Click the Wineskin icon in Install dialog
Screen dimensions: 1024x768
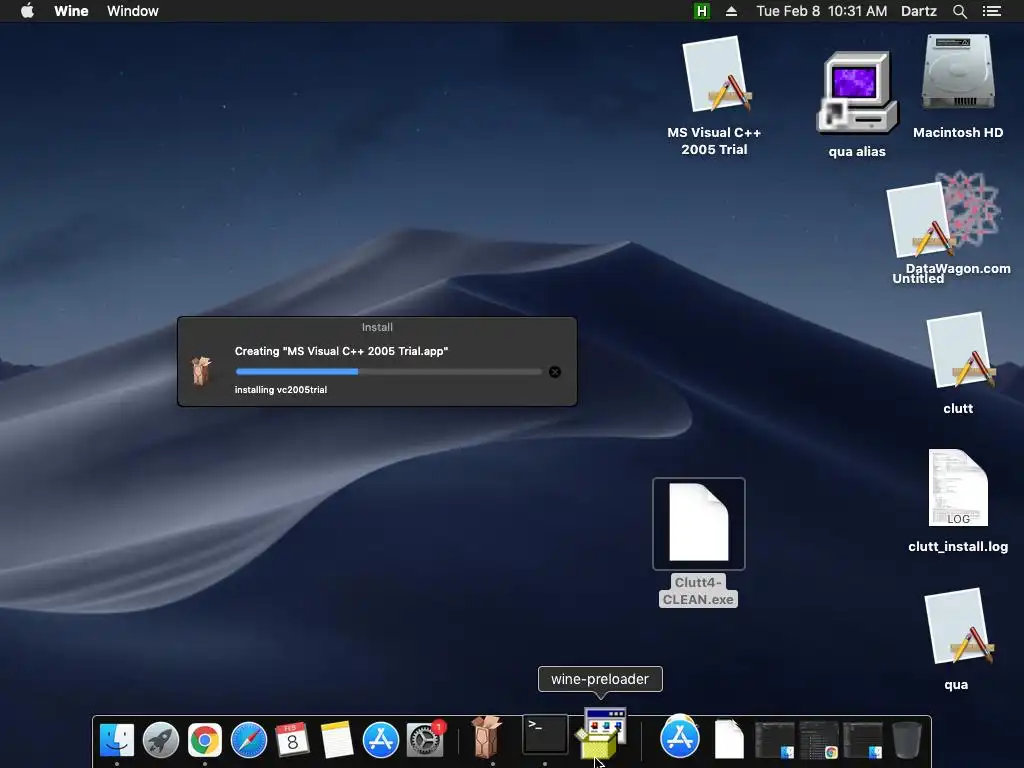tap(202, 370)
